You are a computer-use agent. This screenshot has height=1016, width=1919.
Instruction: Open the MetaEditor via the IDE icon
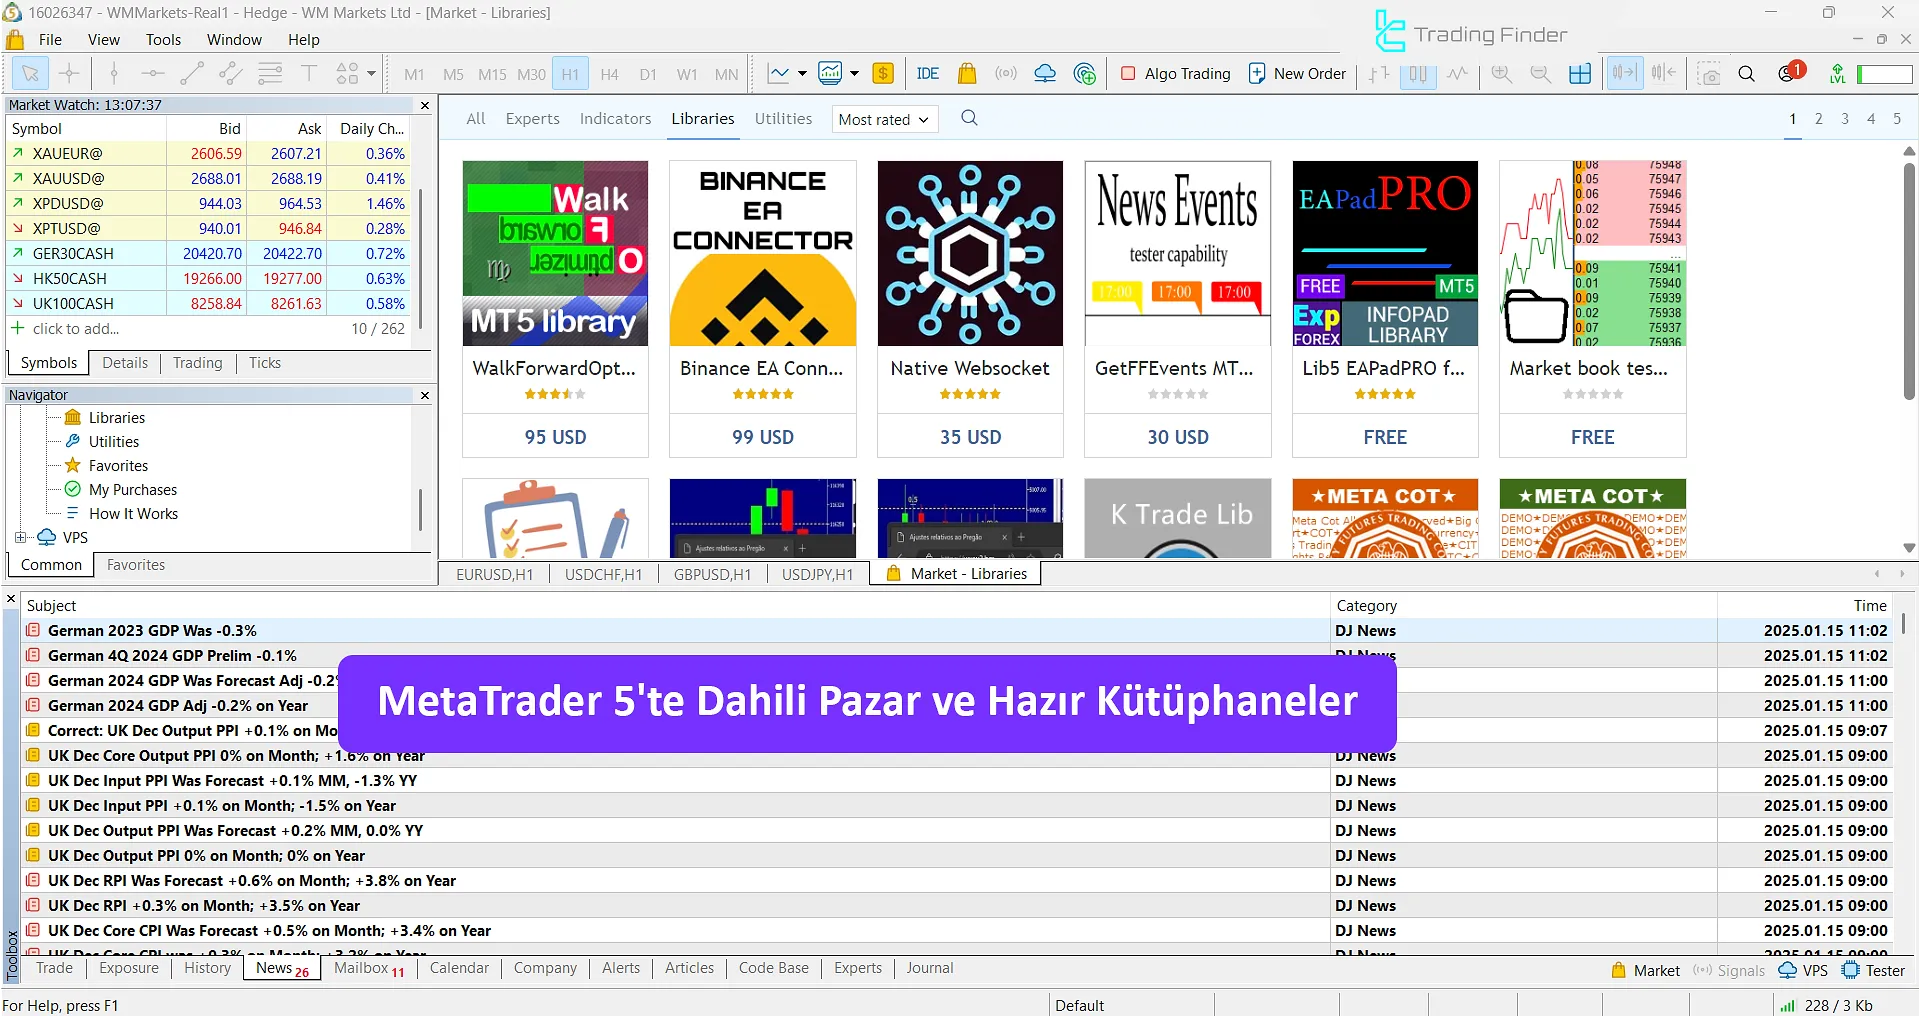pos(927,73)
